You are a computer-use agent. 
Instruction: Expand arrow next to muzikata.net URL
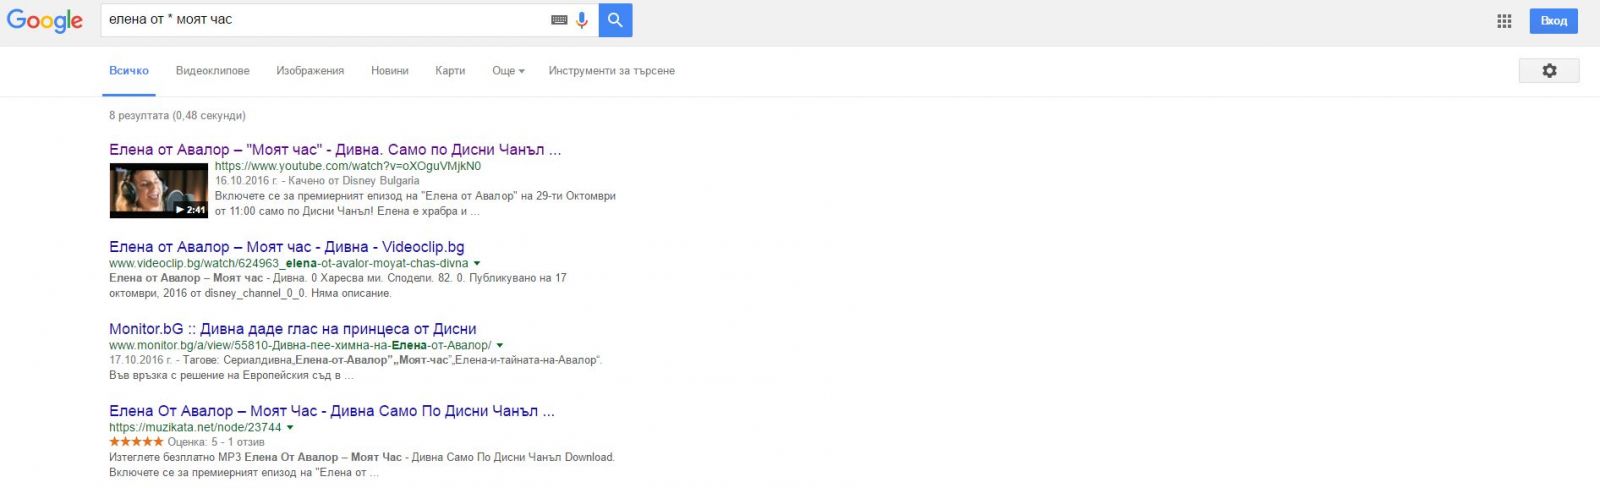[290, 428]
